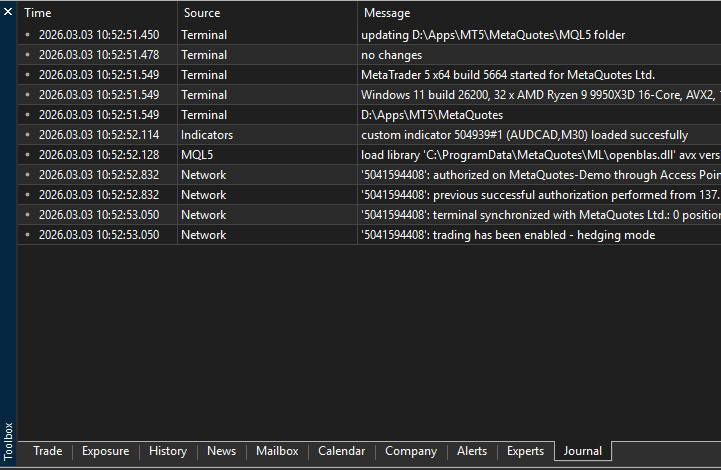Click the vertical Toolbox label
The width and height of the screenshot is (721, 470).
coord(8,440)
